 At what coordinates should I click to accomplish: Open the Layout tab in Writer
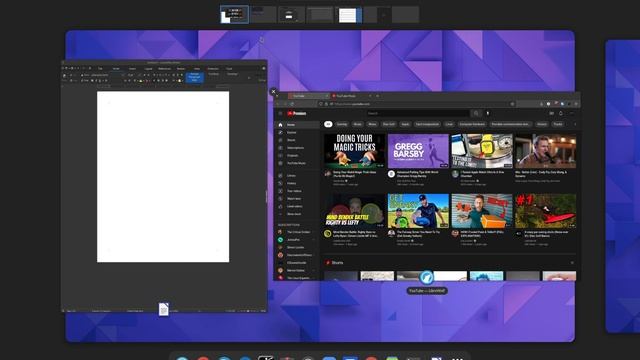coord(148,69)
